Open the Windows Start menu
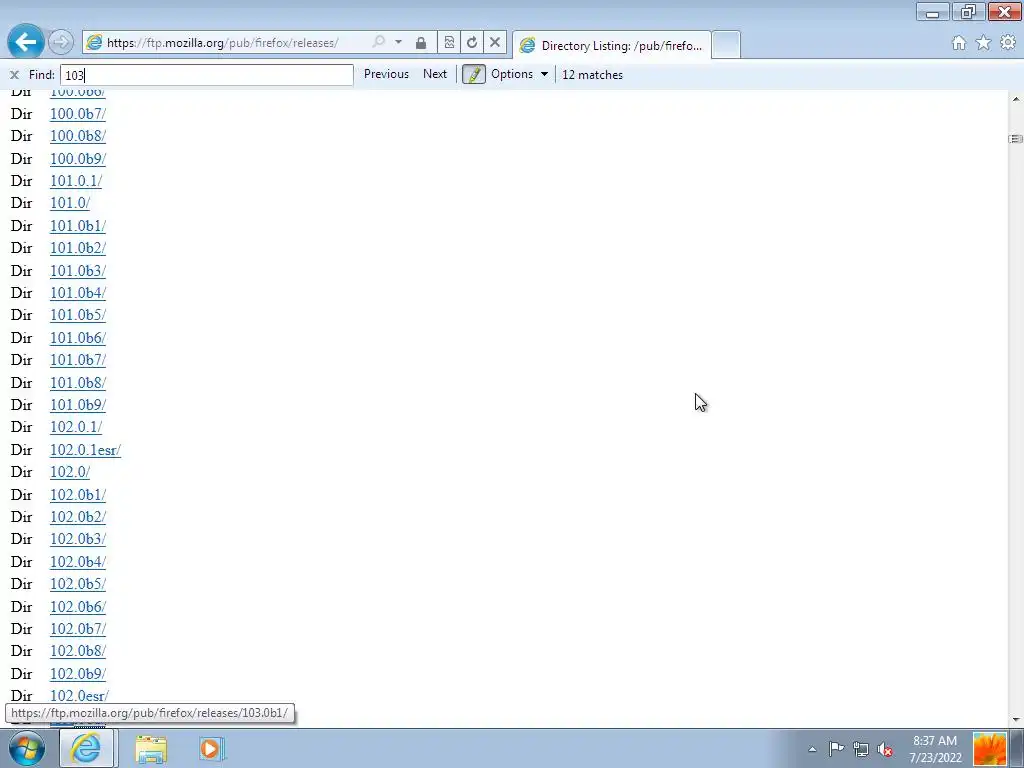Image resolution: width=1024 pixels, height=768 pixels. (27, 748)
